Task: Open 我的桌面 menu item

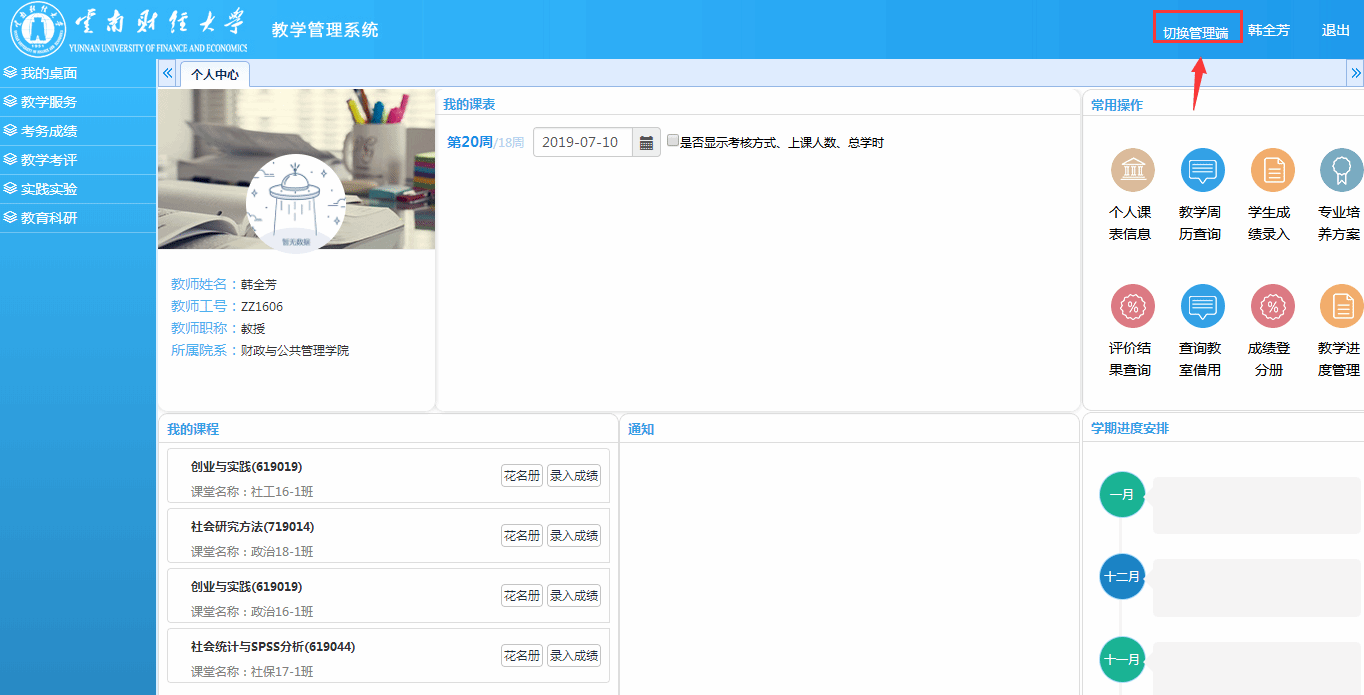Action: [x=49, y=73]
